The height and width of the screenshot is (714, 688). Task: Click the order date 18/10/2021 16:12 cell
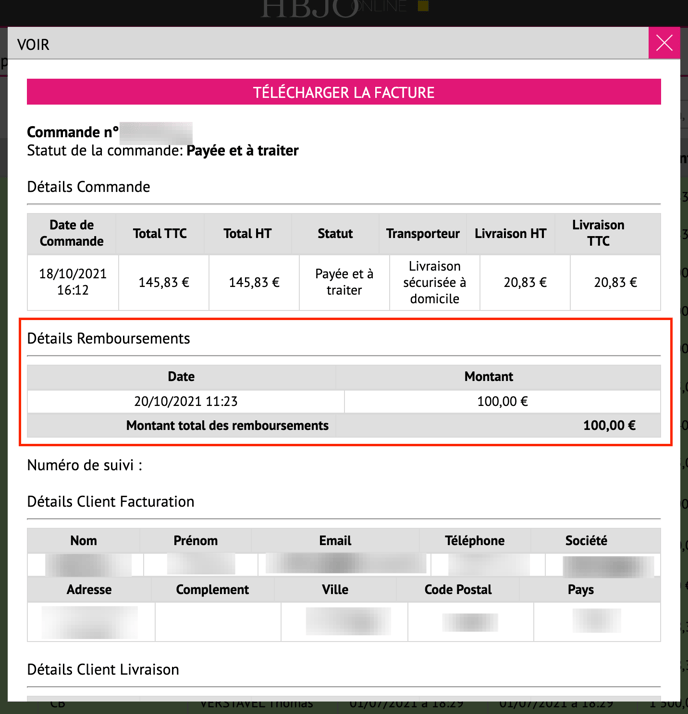pyautogui.click(x=72, y=282)
